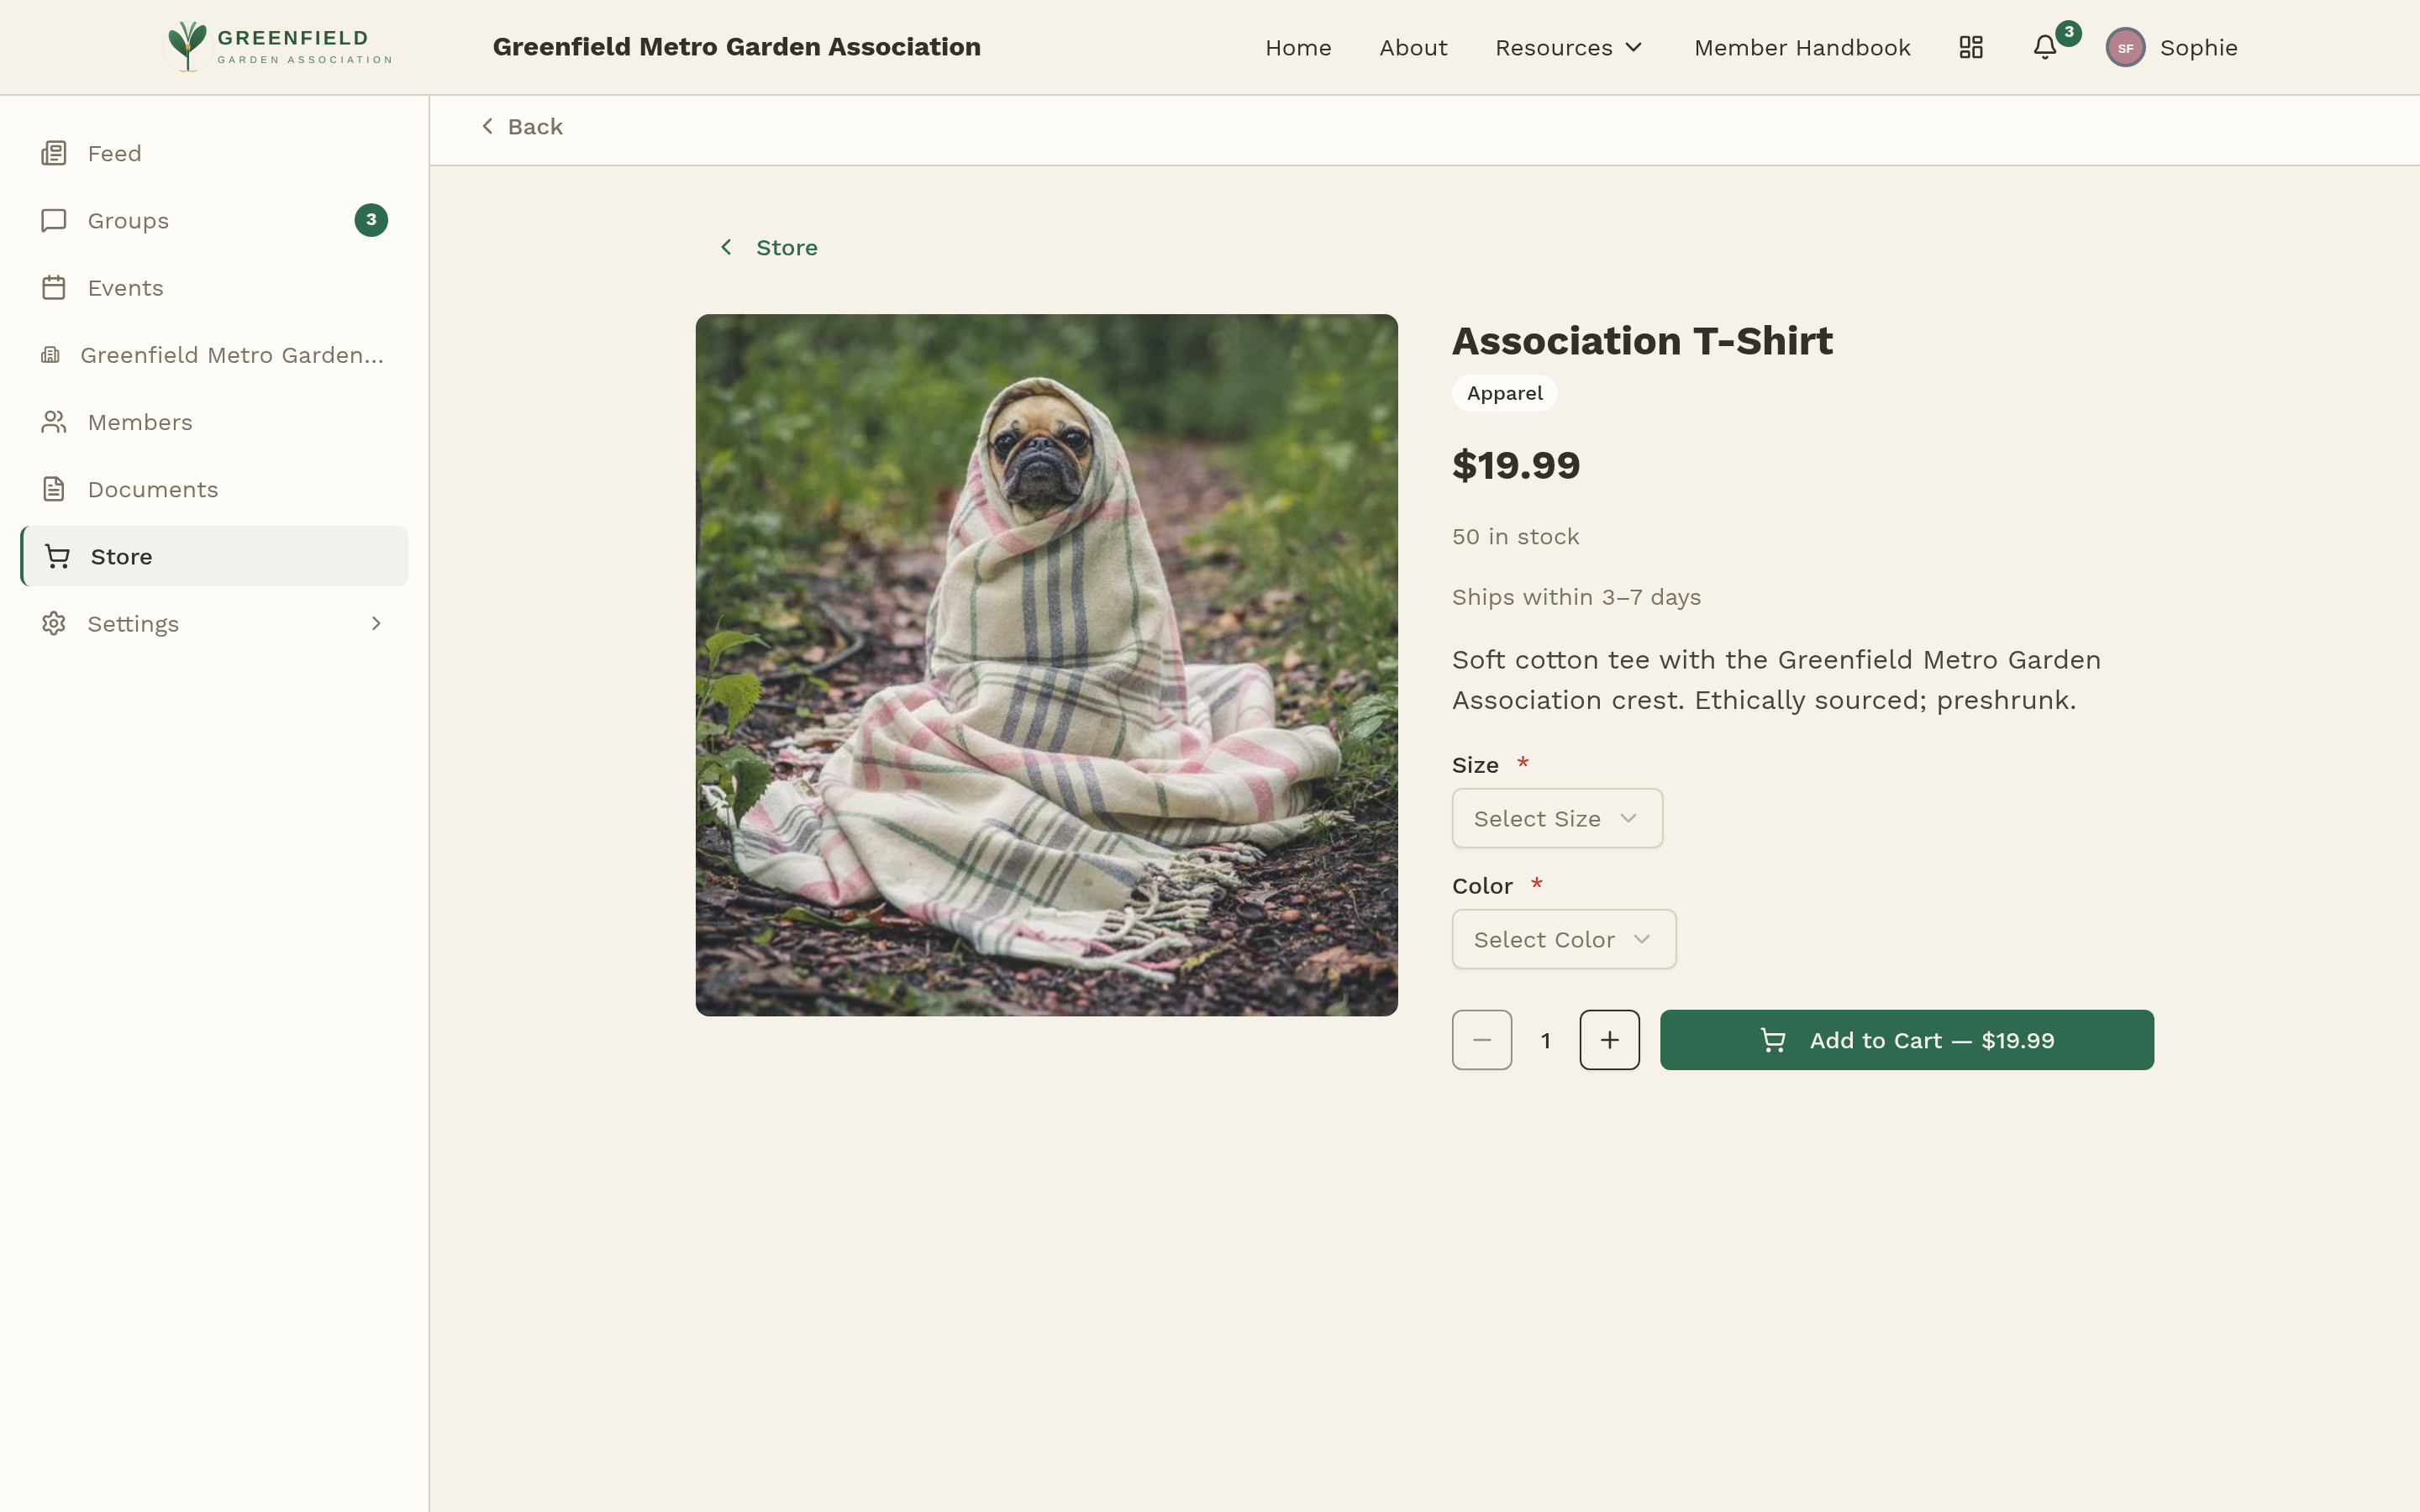Open Groups from the sidebar

click(128, 220)
